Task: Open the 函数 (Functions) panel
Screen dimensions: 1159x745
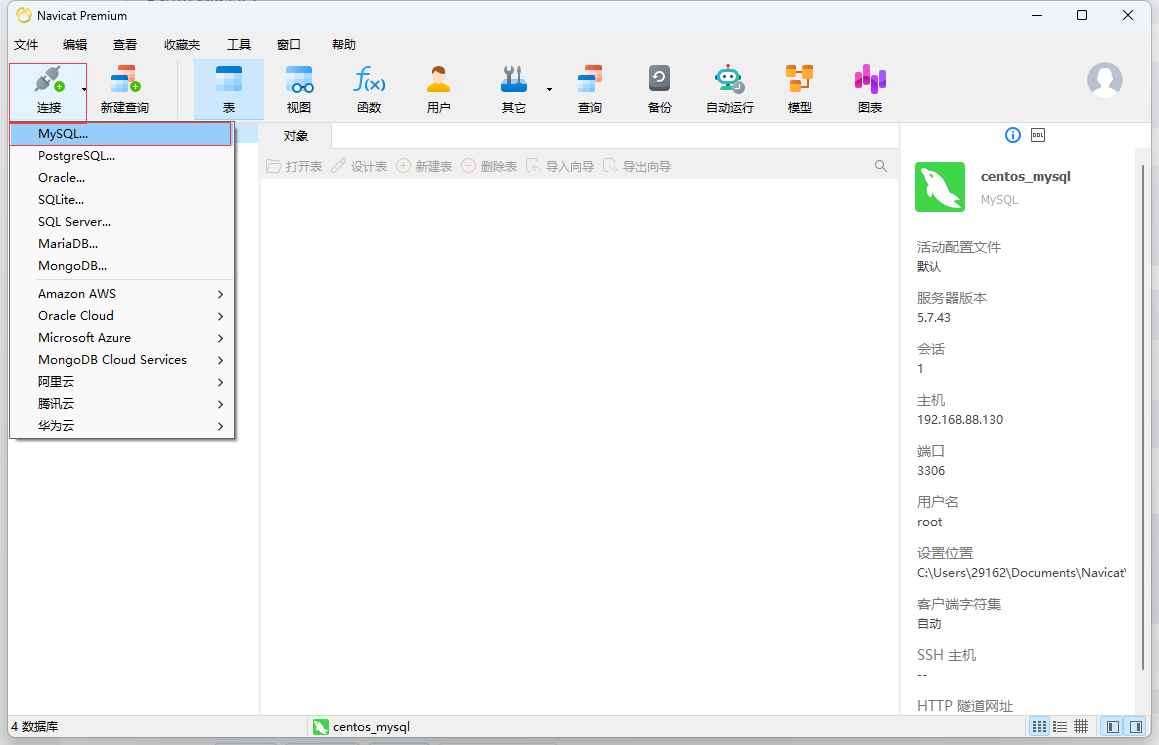Action: [368, 88]
